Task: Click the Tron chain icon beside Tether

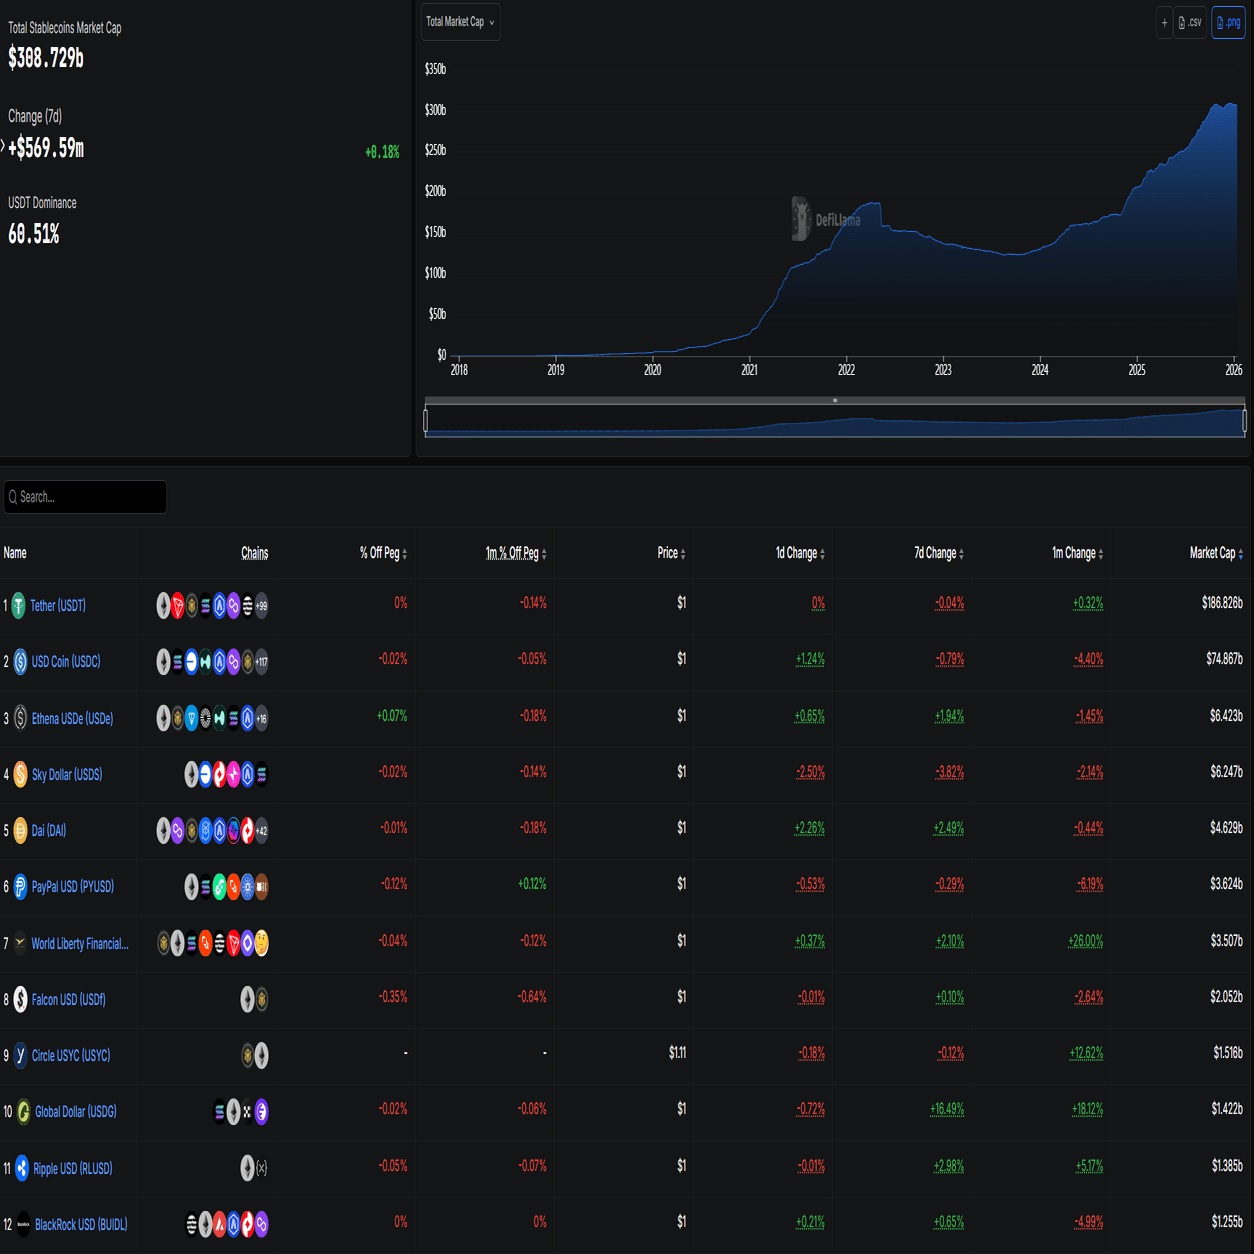Action: pos(177,605)
